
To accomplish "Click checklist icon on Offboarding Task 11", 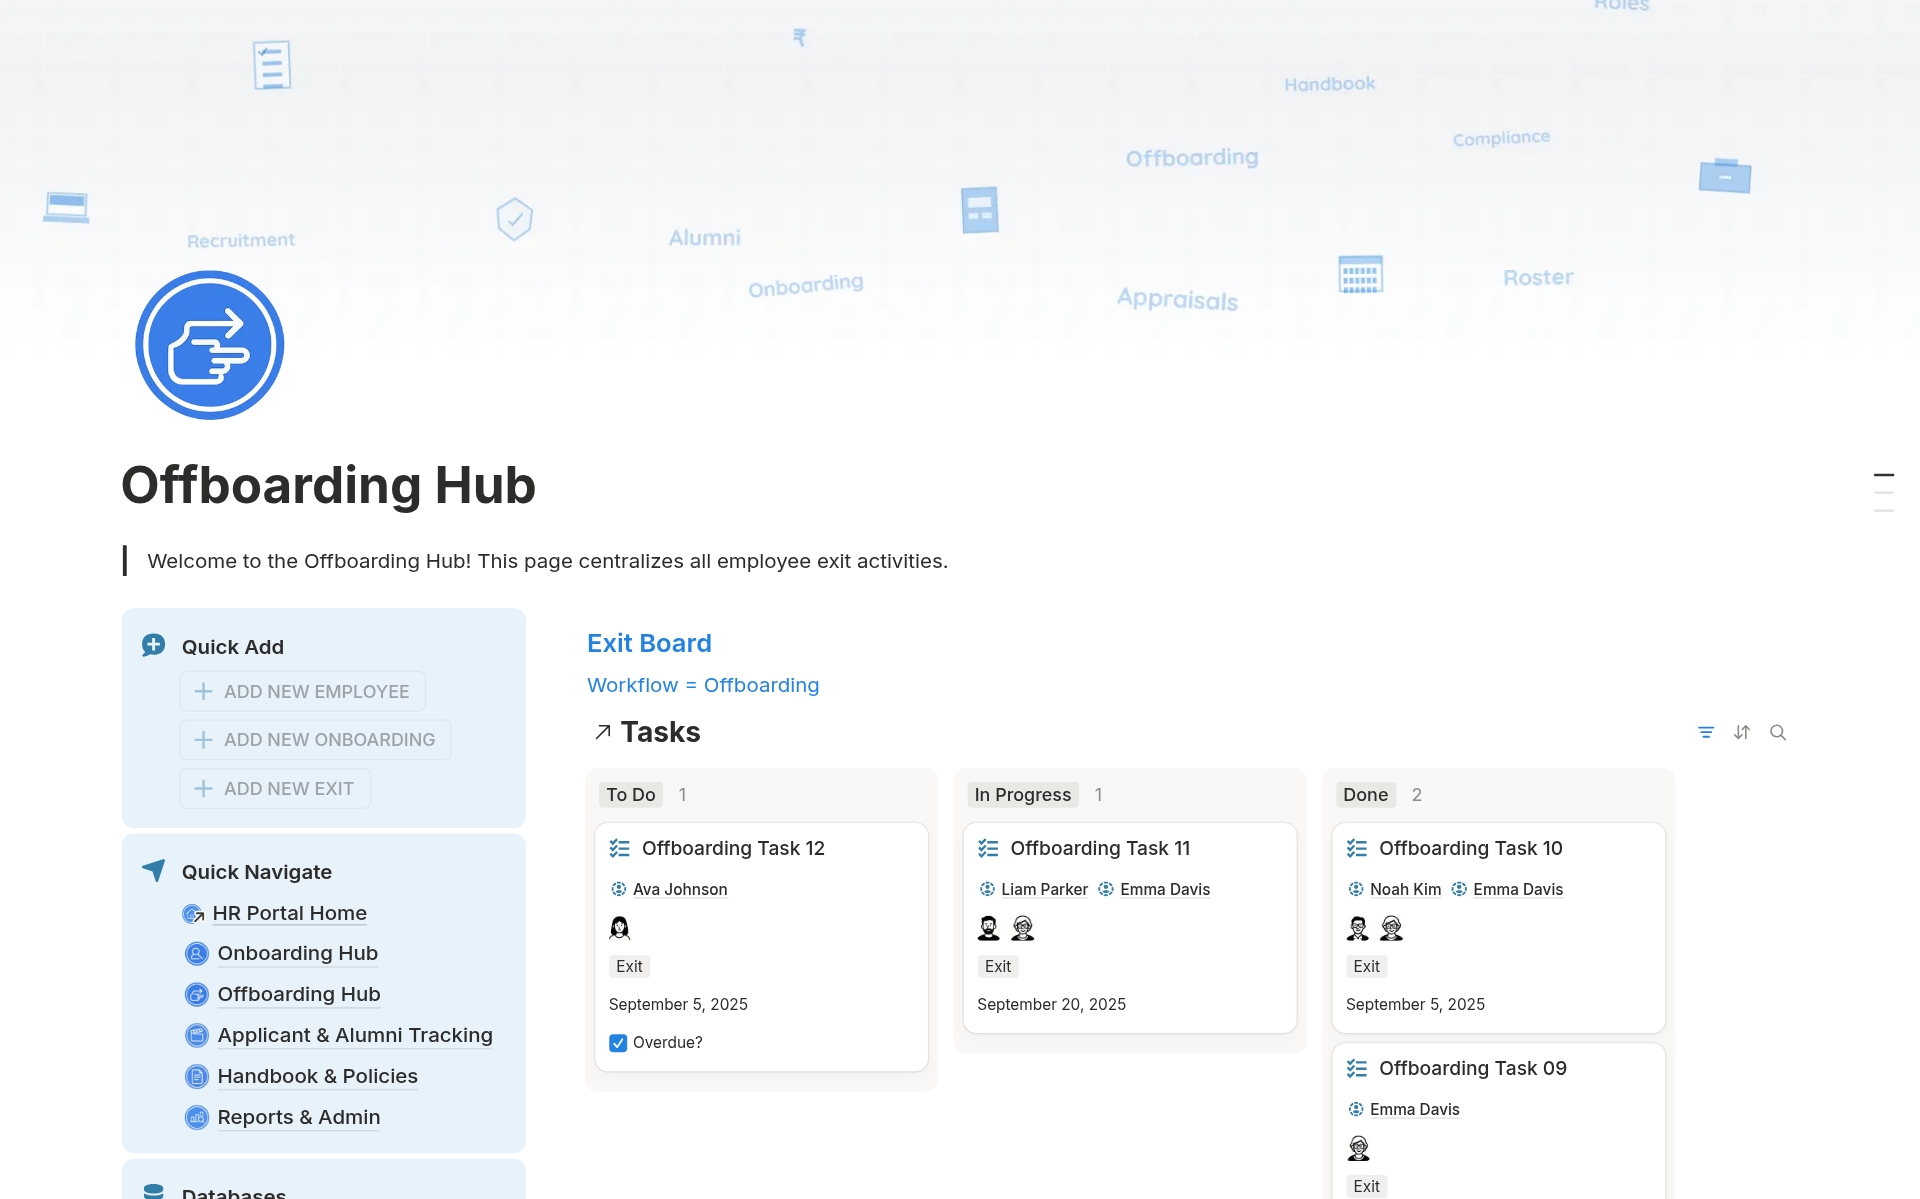I will tap(988, 848).
